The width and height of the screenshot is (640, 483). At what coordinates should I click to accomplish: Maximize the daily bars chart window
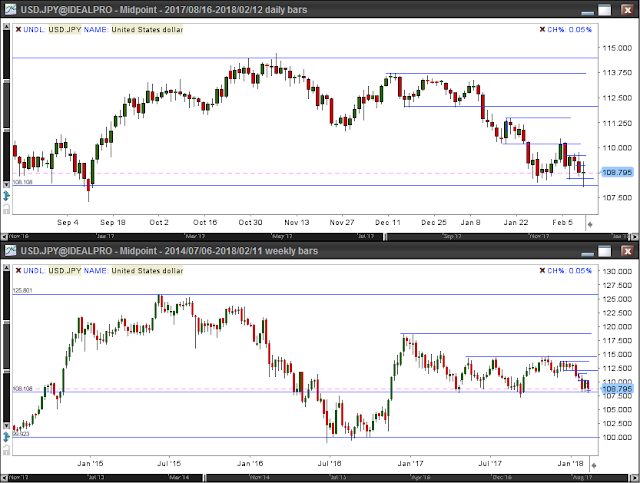604,10
